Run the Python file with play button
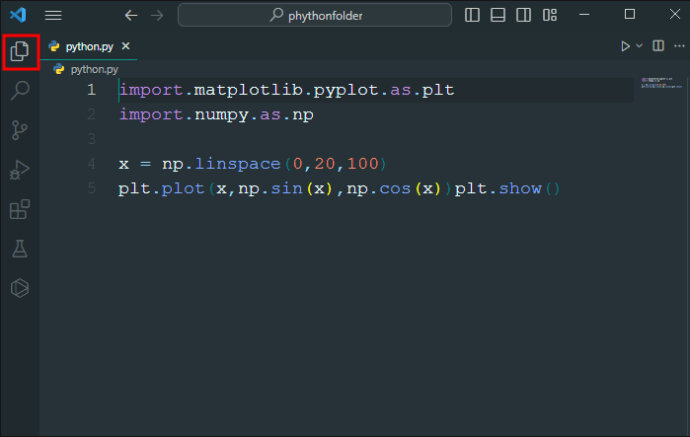 (625, 46)
